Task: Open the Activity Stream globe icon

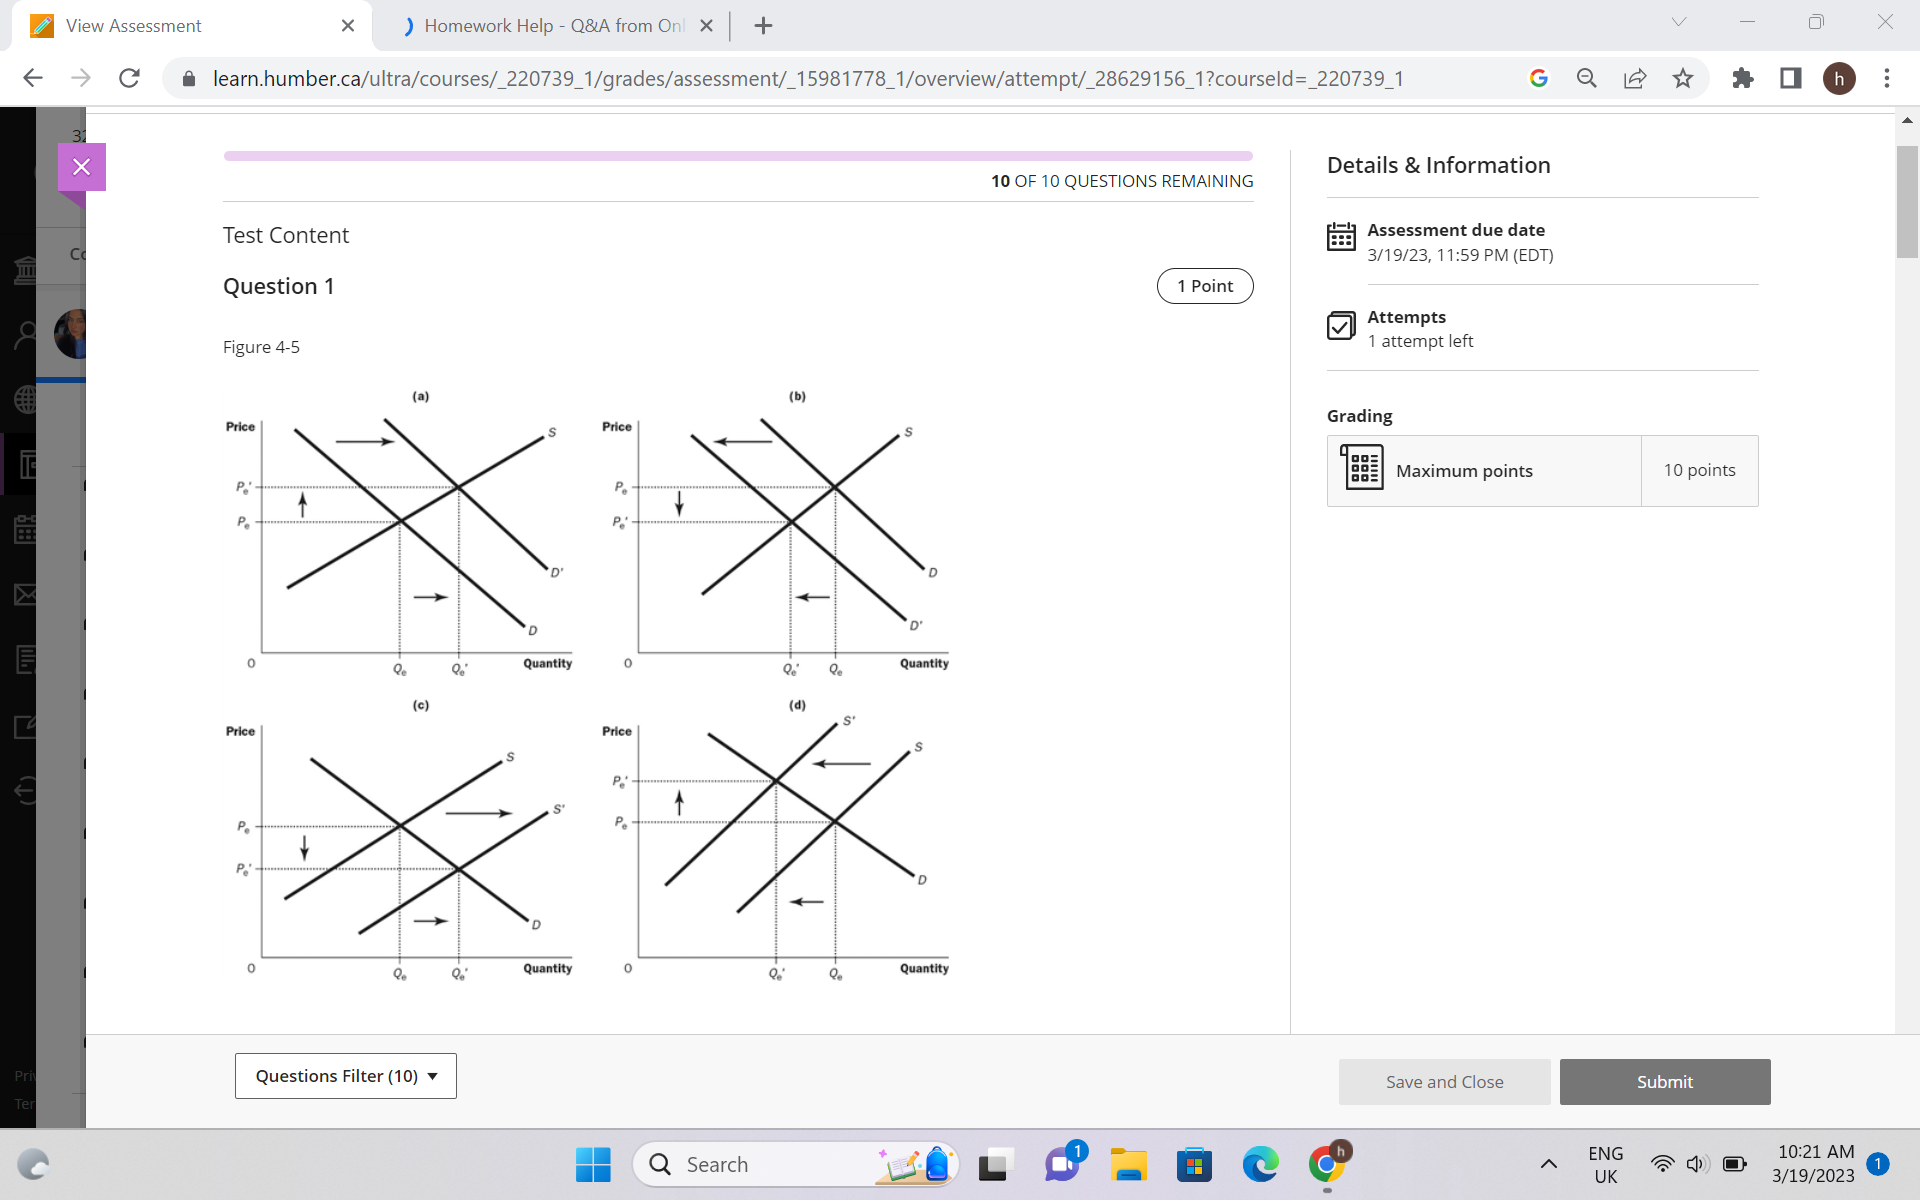Action: pyautogui.click(x=26, y=399)
